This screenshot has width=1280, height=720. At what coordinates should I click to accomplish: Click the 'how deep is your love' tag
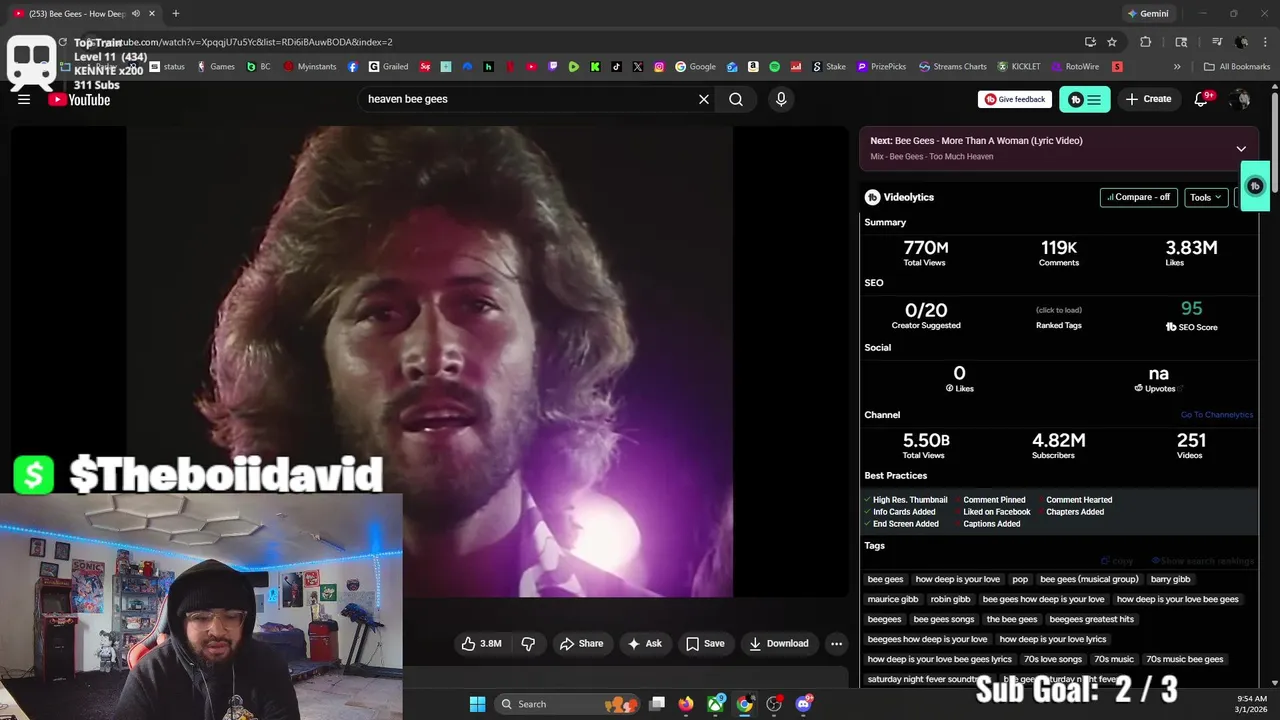[x=957, y=579]
